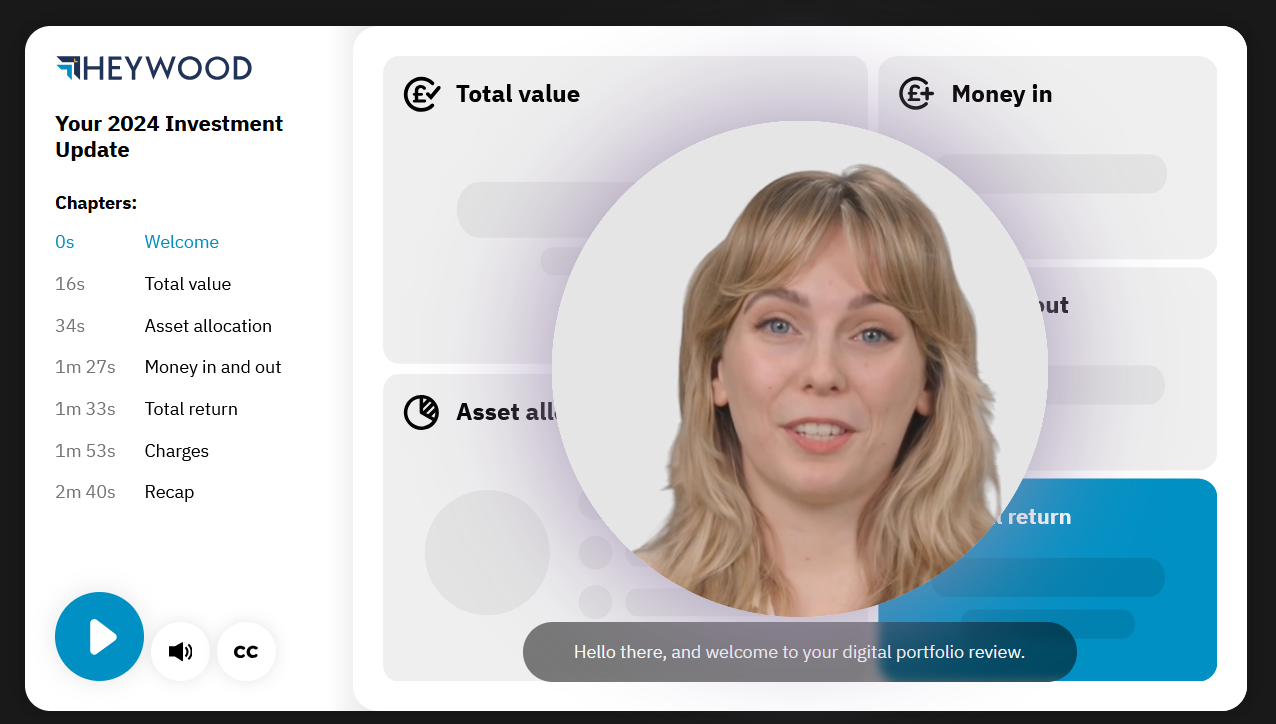Jump to the Welcome chapter
The image size is (1276, 724).
point(181,242)
